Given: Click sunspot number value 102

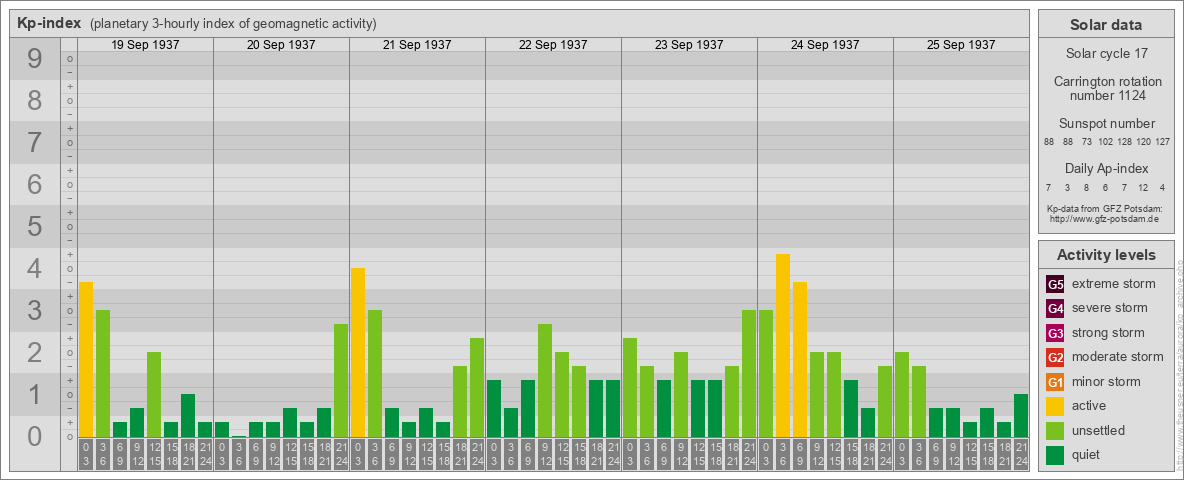Looking at the screenshot, I should pos(1105,142).
